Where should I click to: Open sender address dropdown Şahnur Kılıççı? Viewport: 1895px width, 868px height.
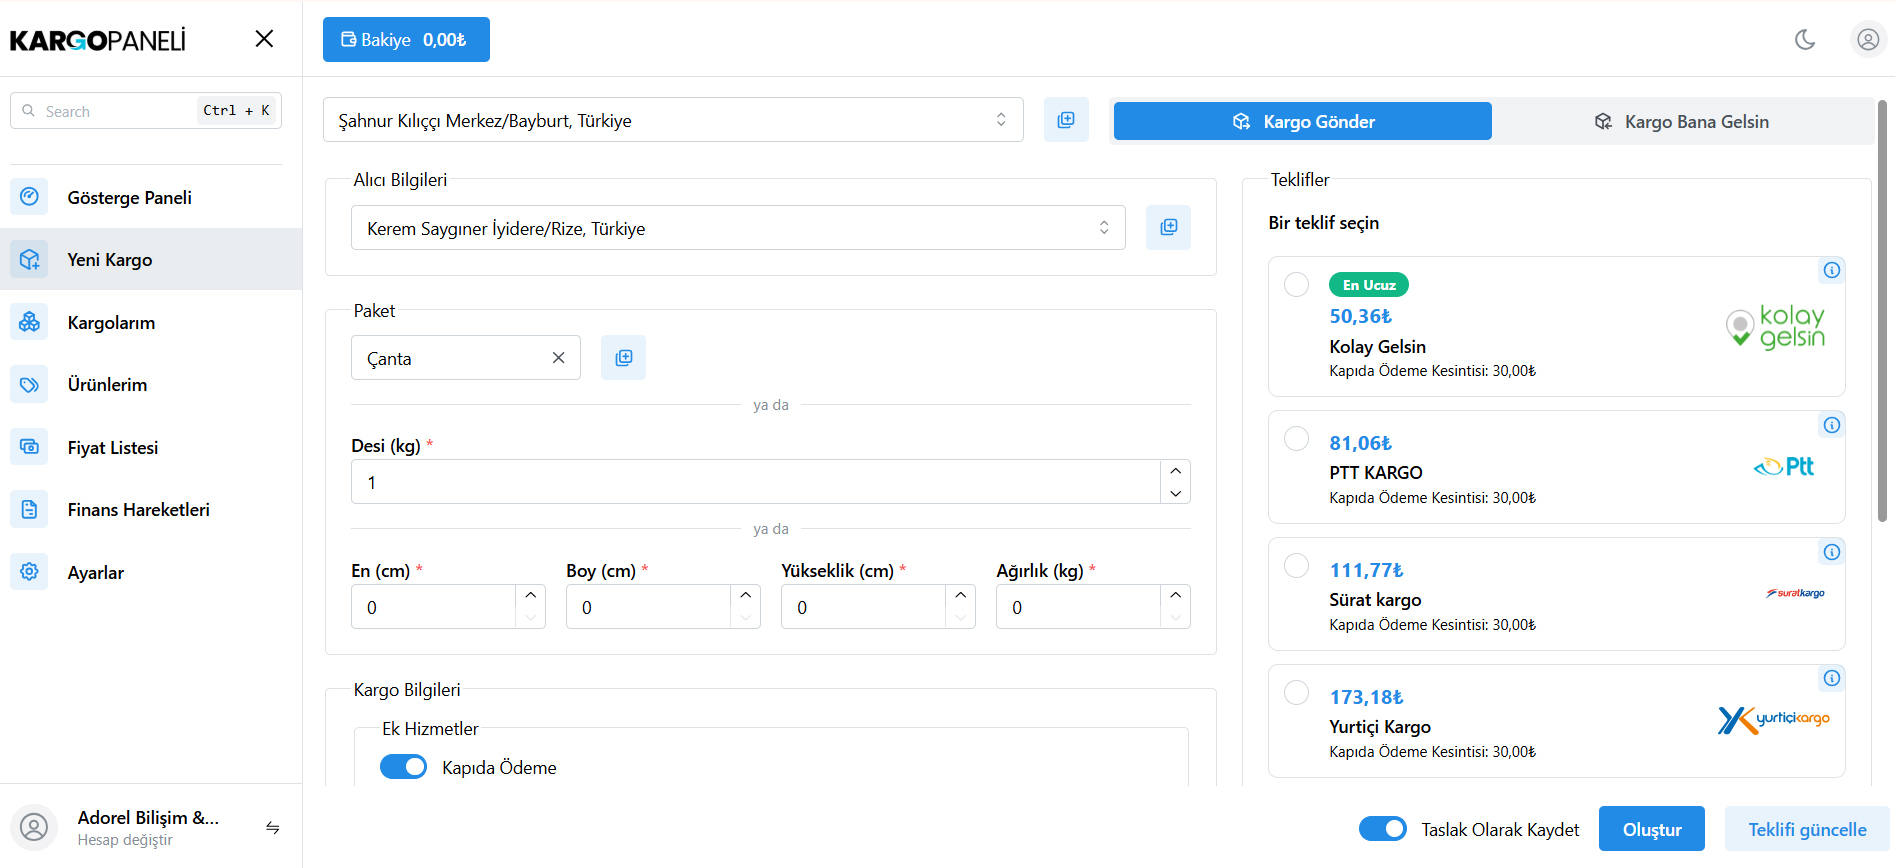(673, 120)
